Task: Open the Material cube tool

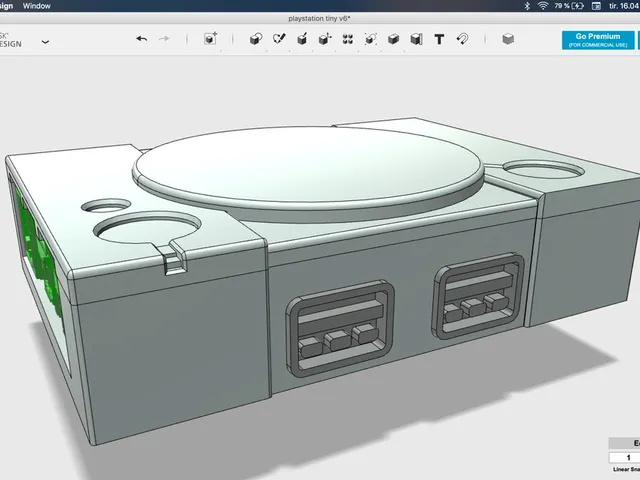Action: pos(508,39)
